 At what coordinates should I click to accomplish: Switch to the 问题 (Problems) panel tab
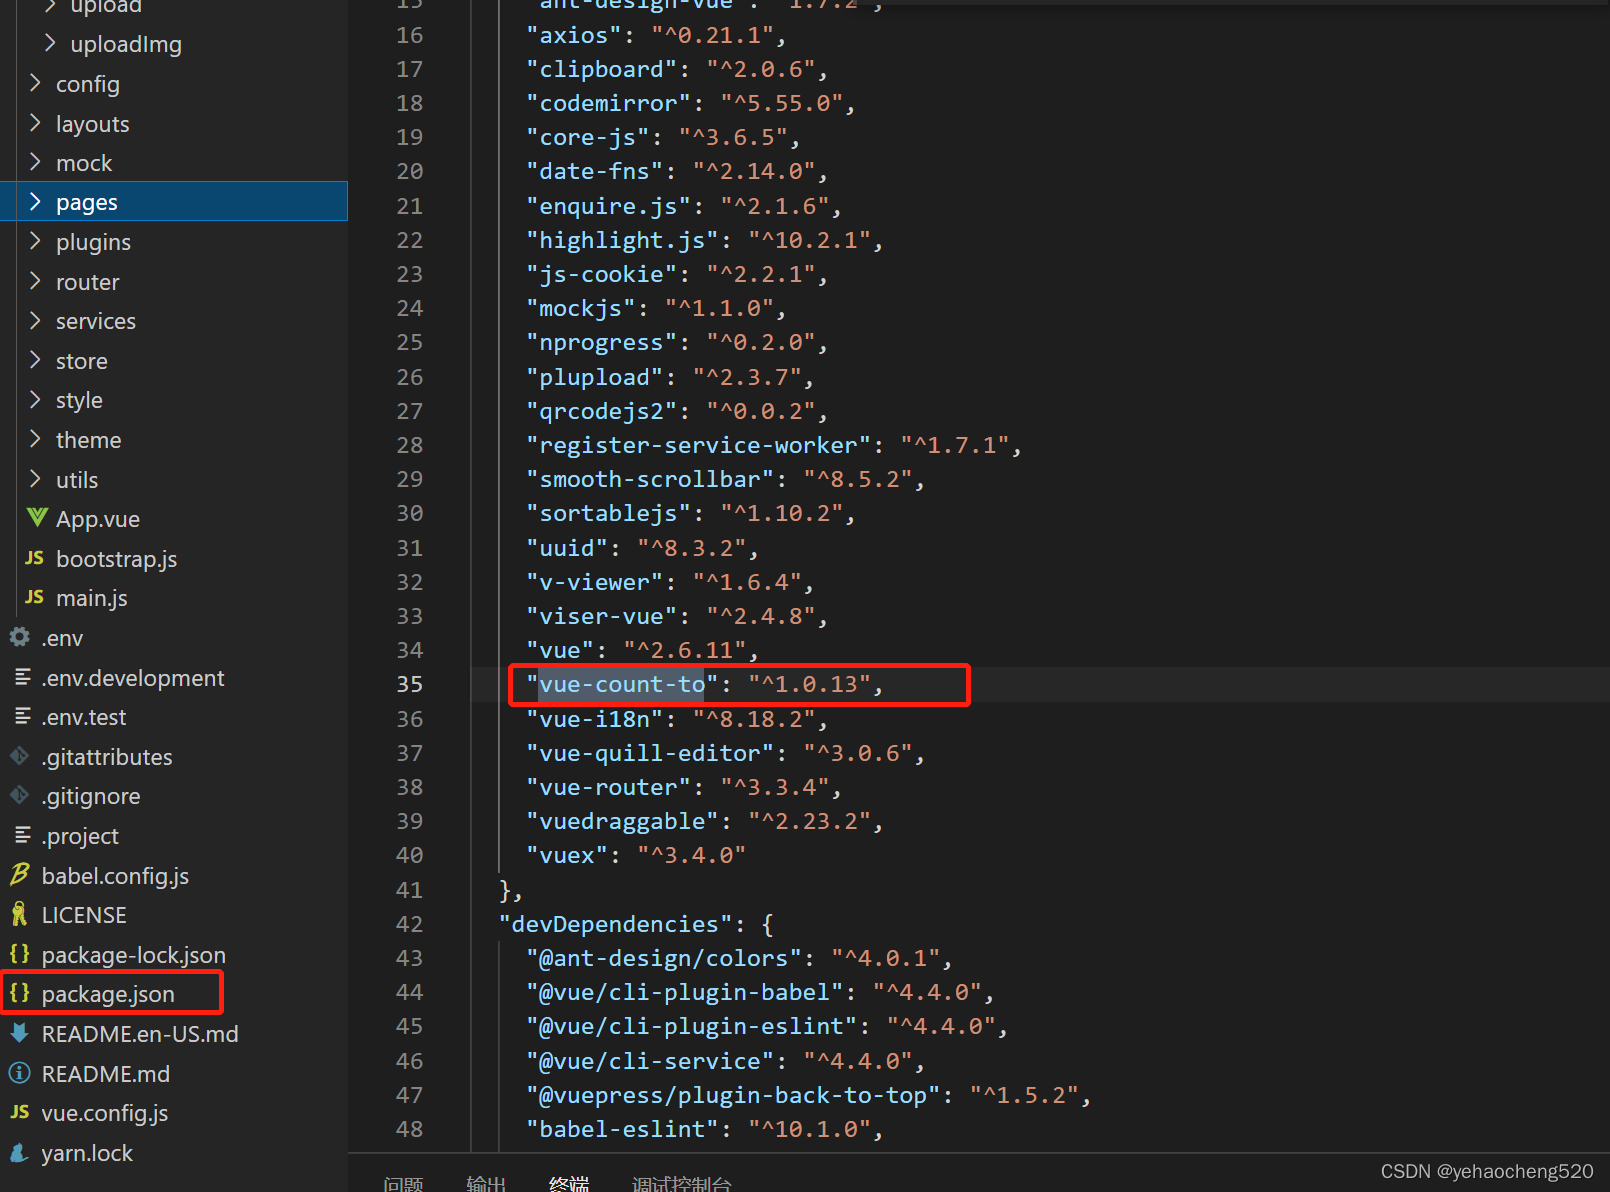(x=403, y=1183)
